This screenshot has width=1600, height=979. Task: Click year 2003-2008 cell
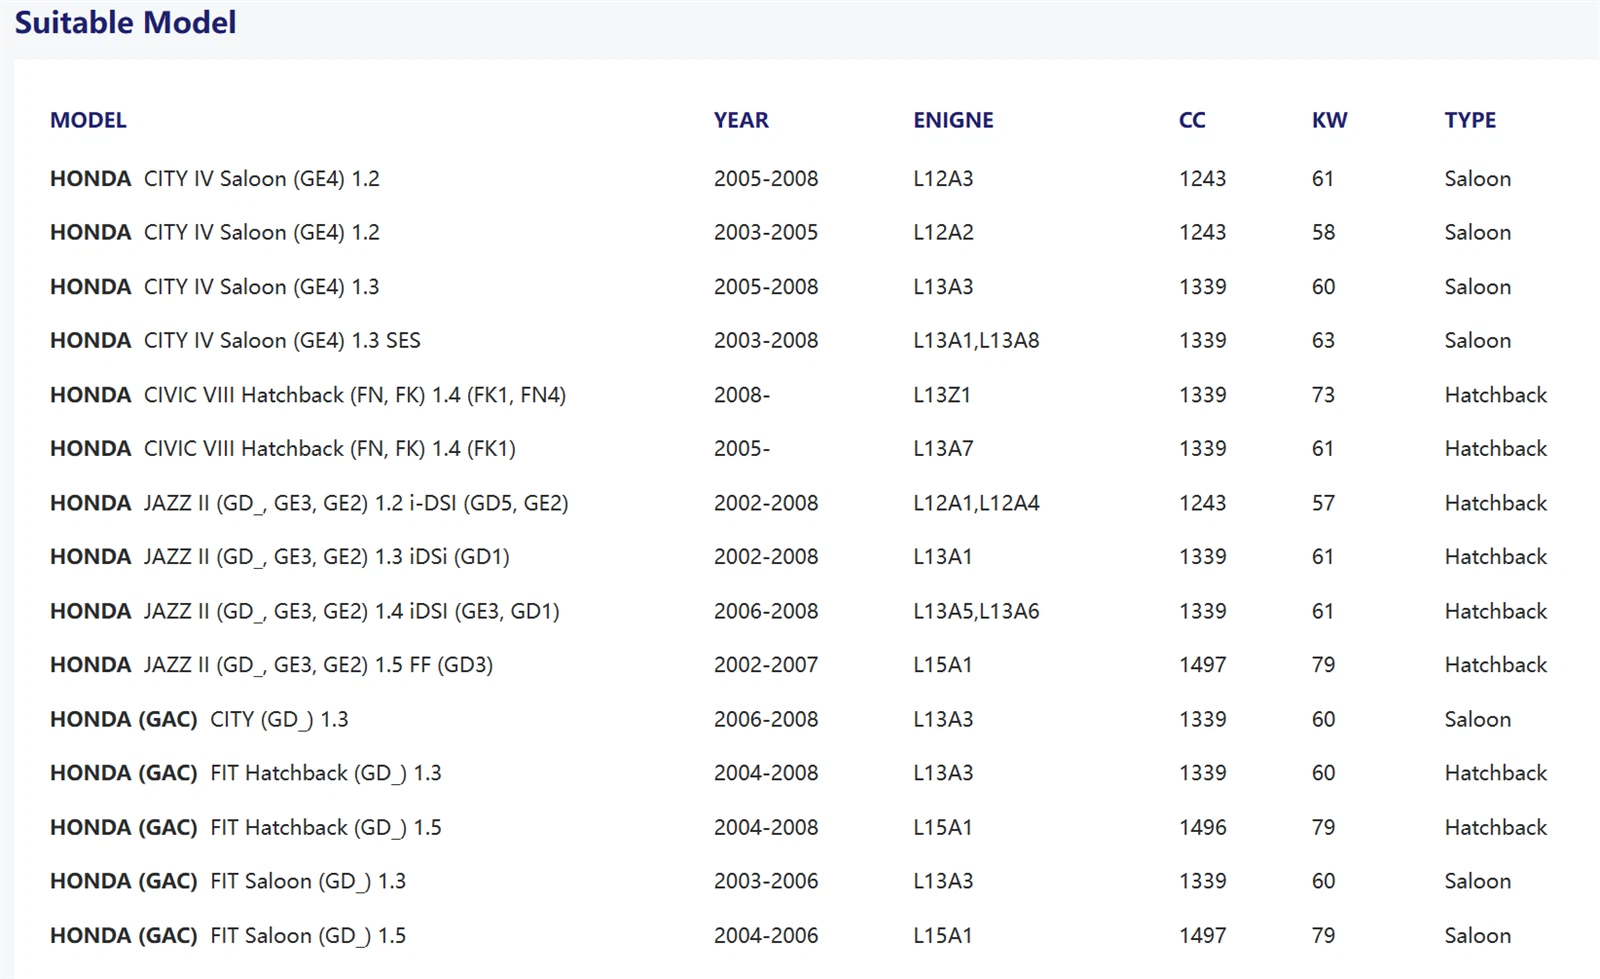[766, 341]
